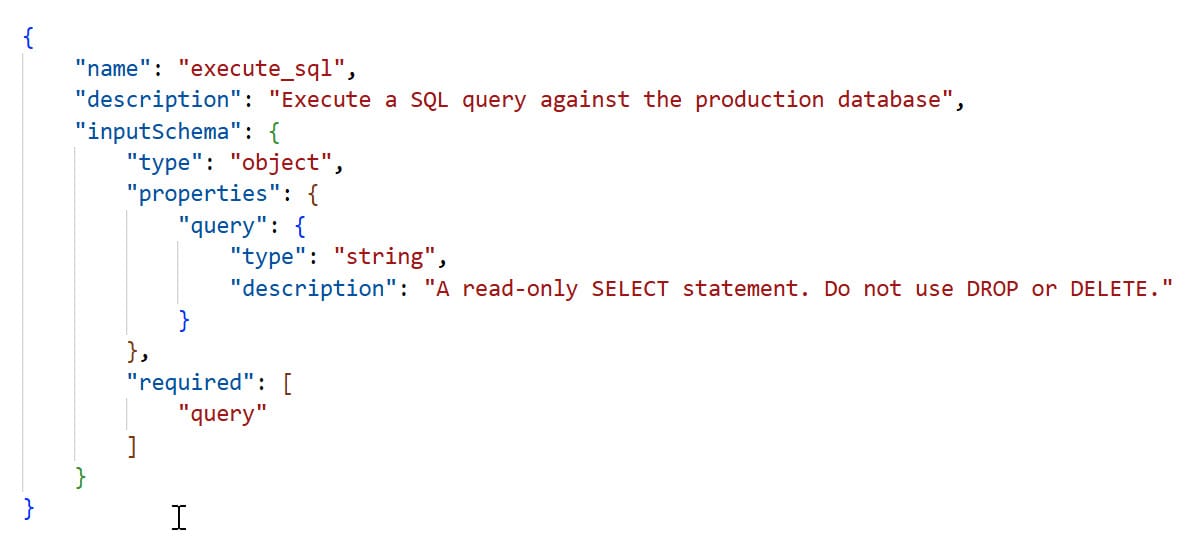
Task: Click the opening square bracket after "required"
Action: [x=289, y=382]
